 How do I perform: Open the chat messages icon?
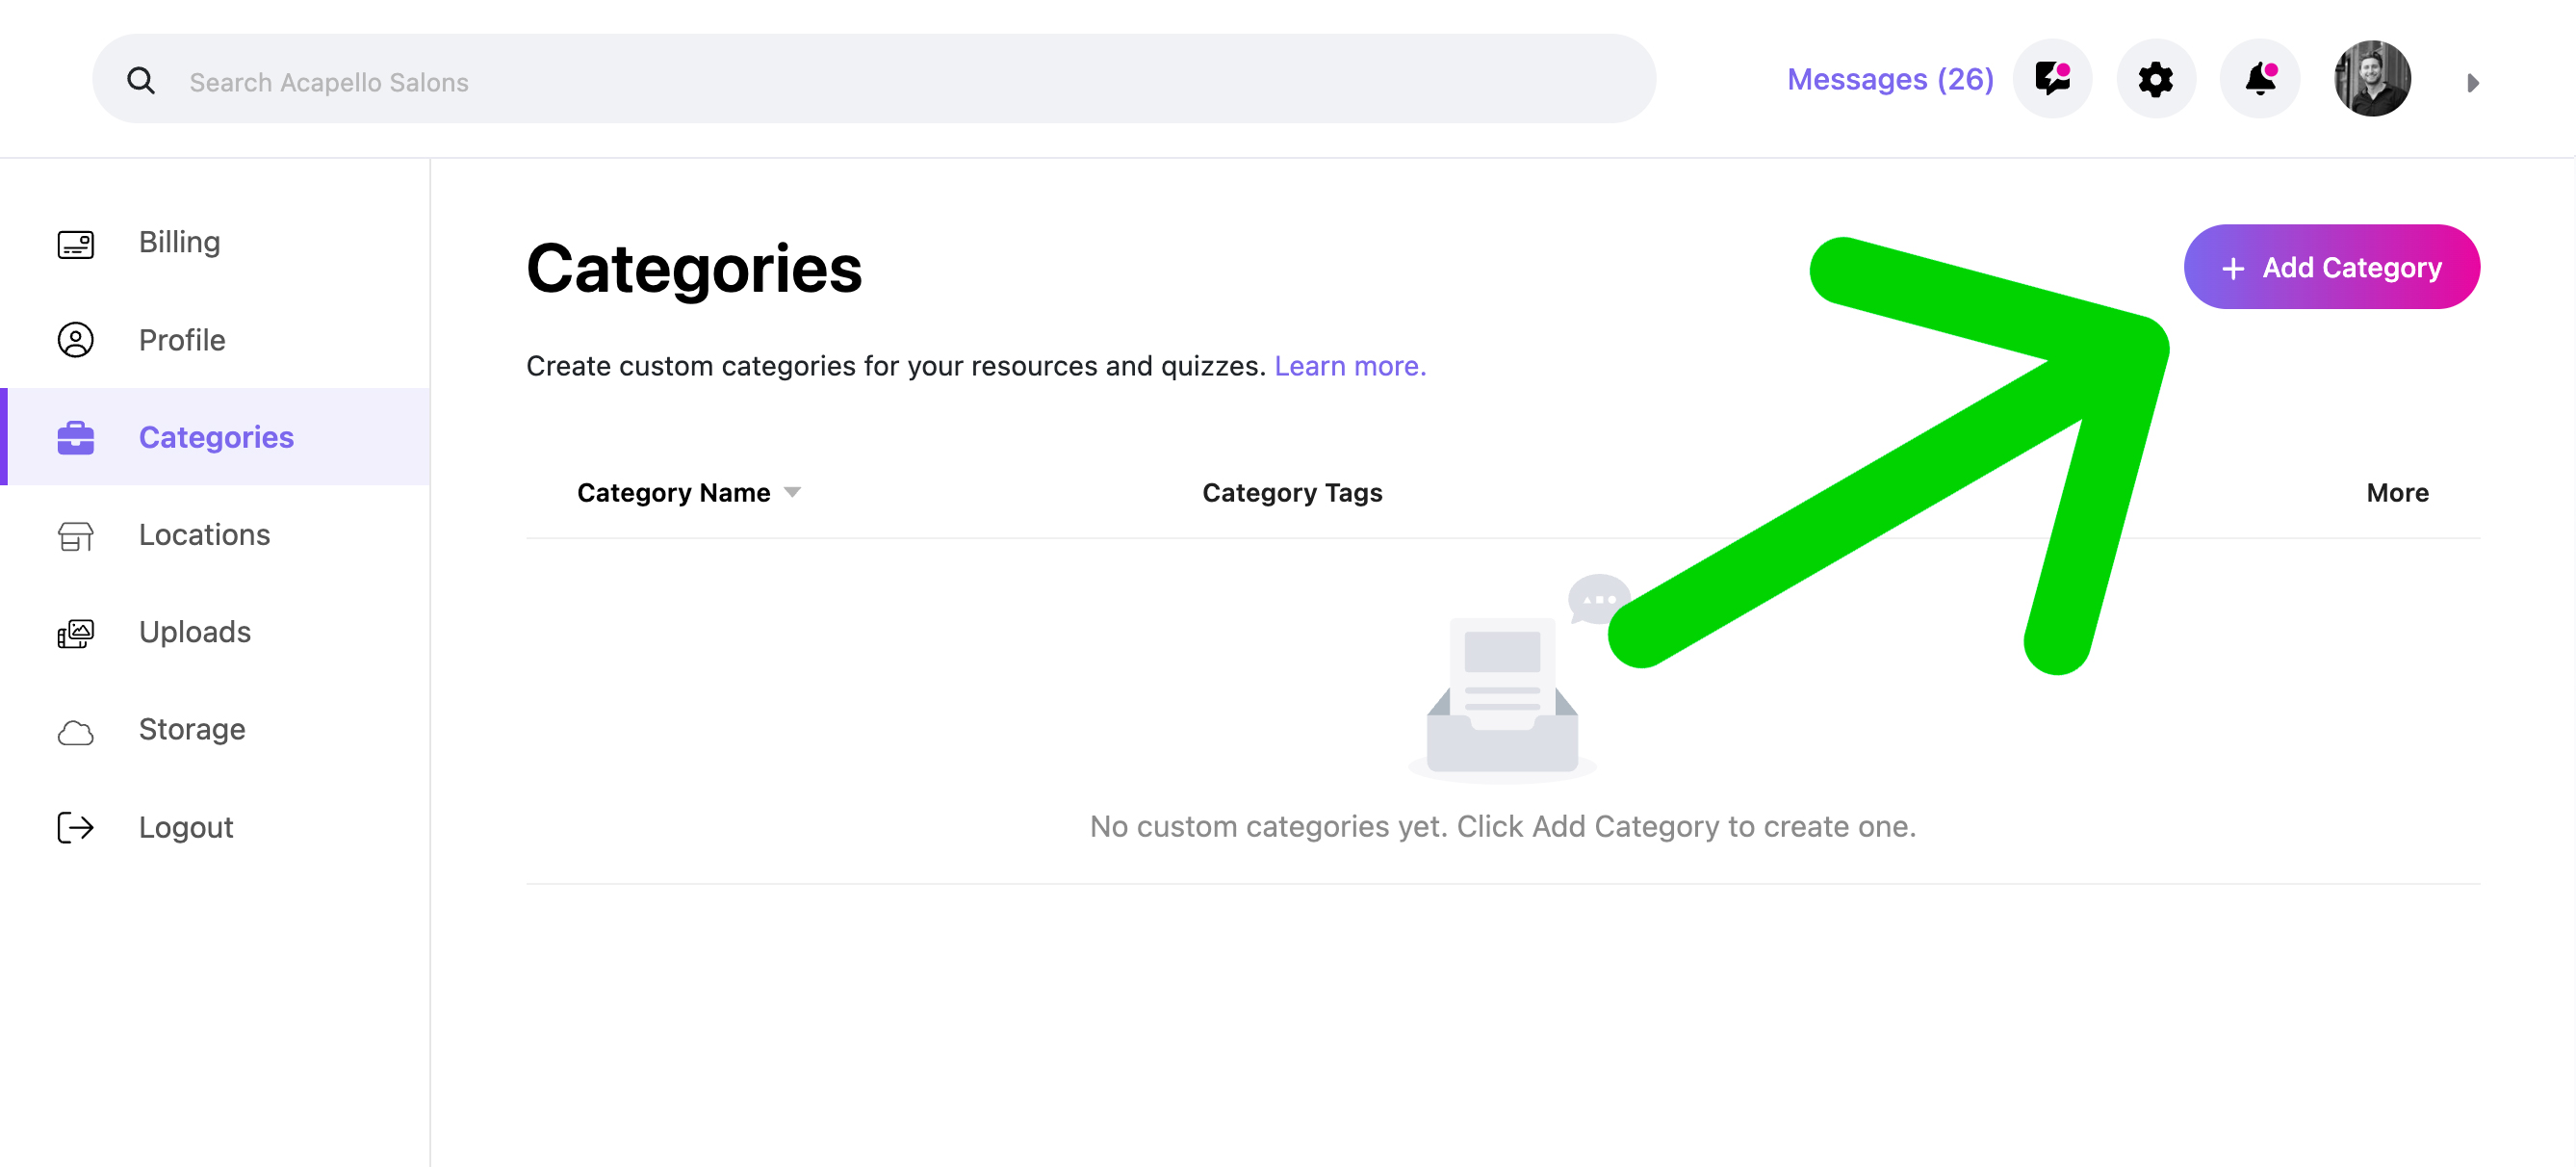coord(2052,79)
